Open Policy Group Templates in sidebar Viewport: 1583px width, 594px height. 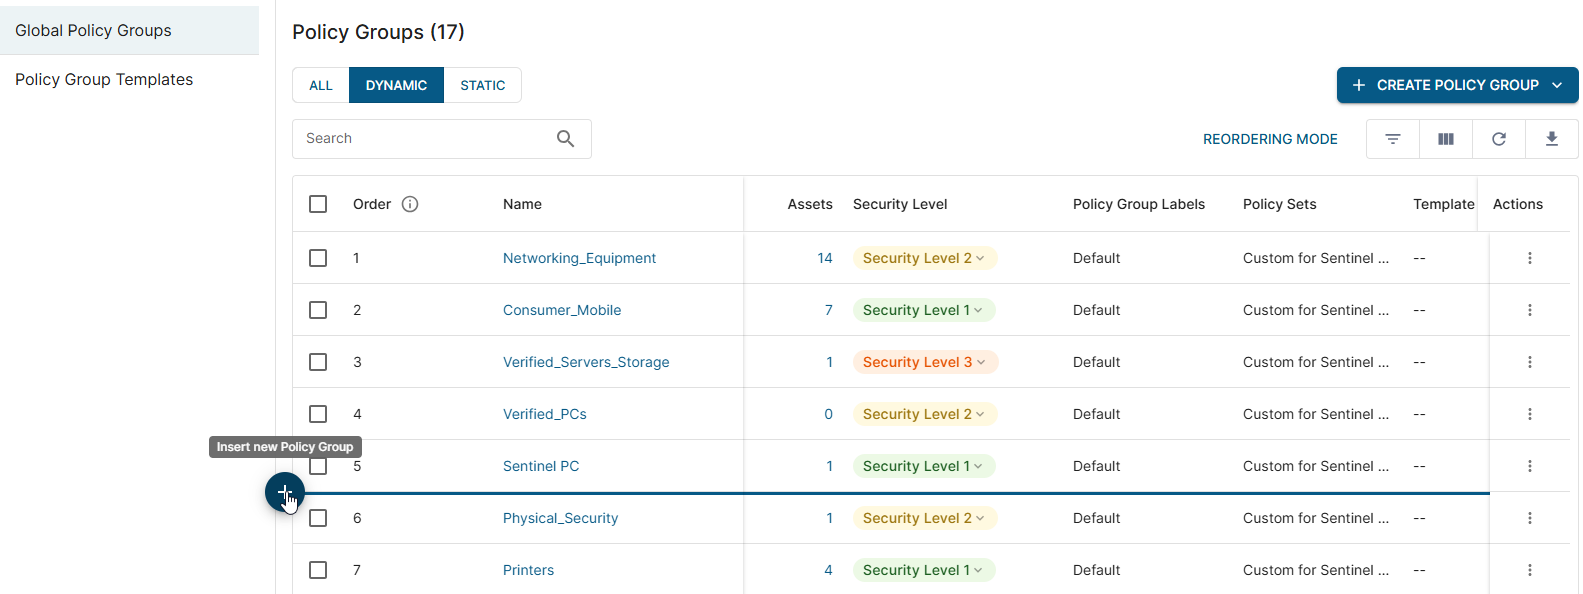[104, 79]
